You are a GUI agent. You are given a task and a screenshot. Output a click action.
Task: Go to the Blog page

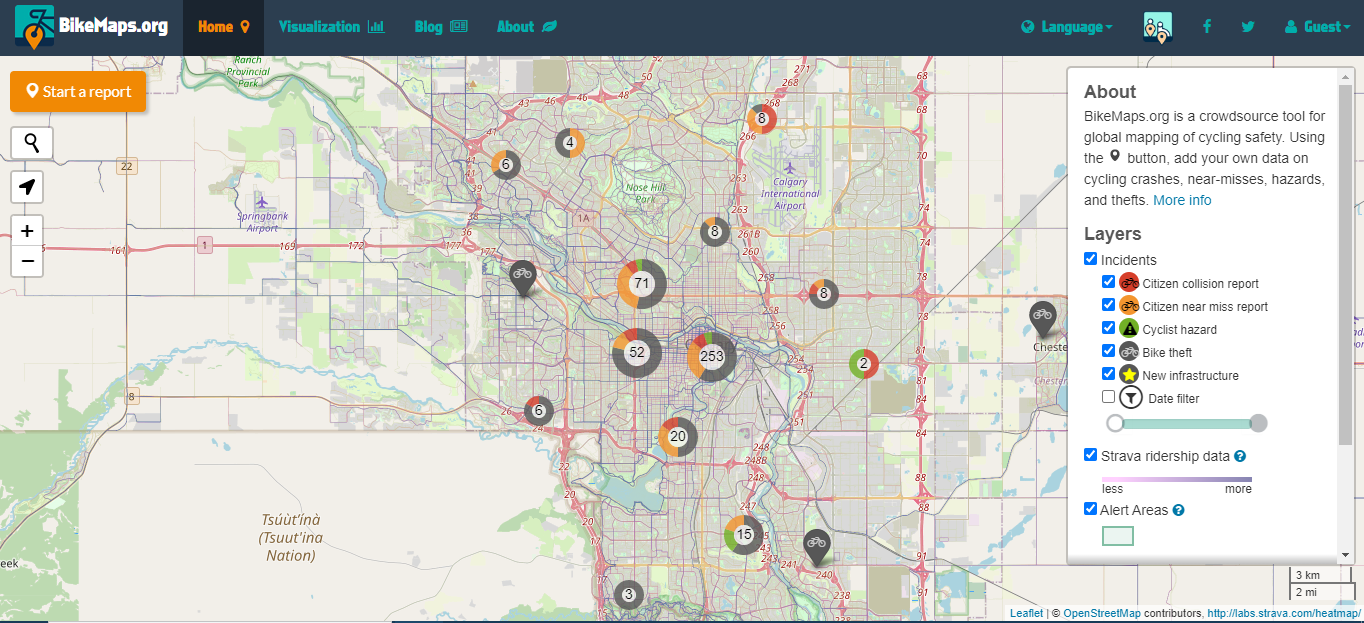440,27
